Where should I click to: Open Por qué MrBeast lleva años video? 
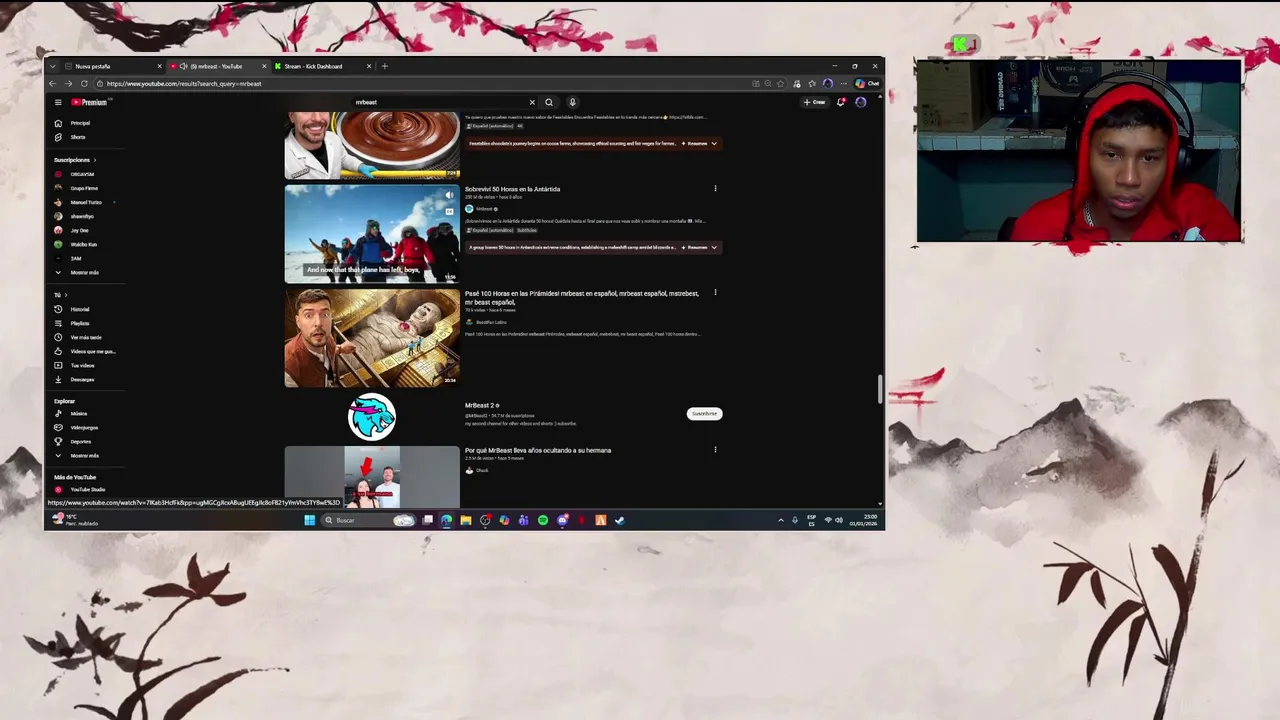pos(538,450)
